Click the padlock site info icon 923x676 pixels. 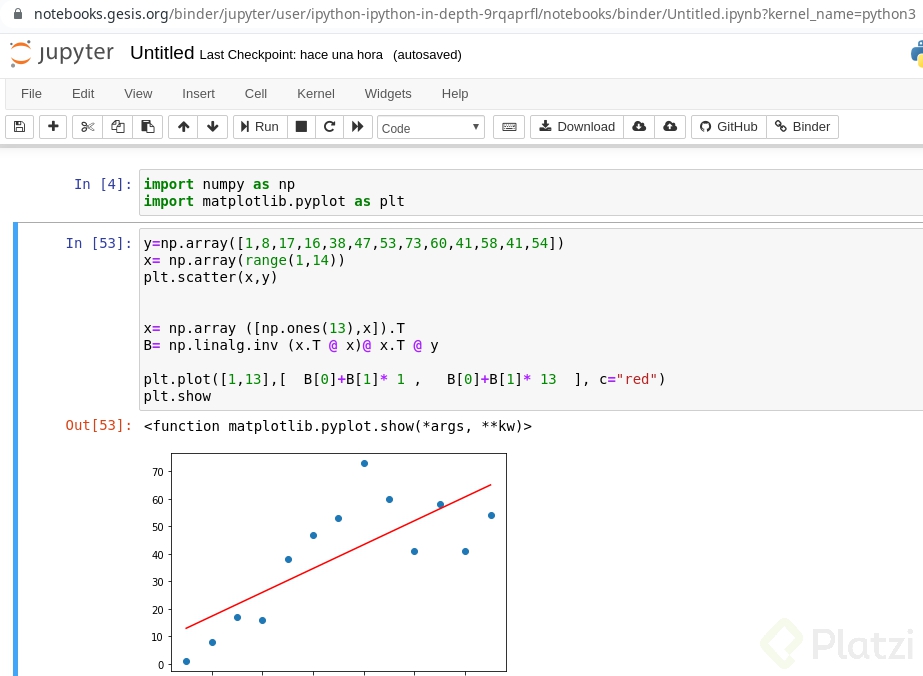click(x=18, y=14)
